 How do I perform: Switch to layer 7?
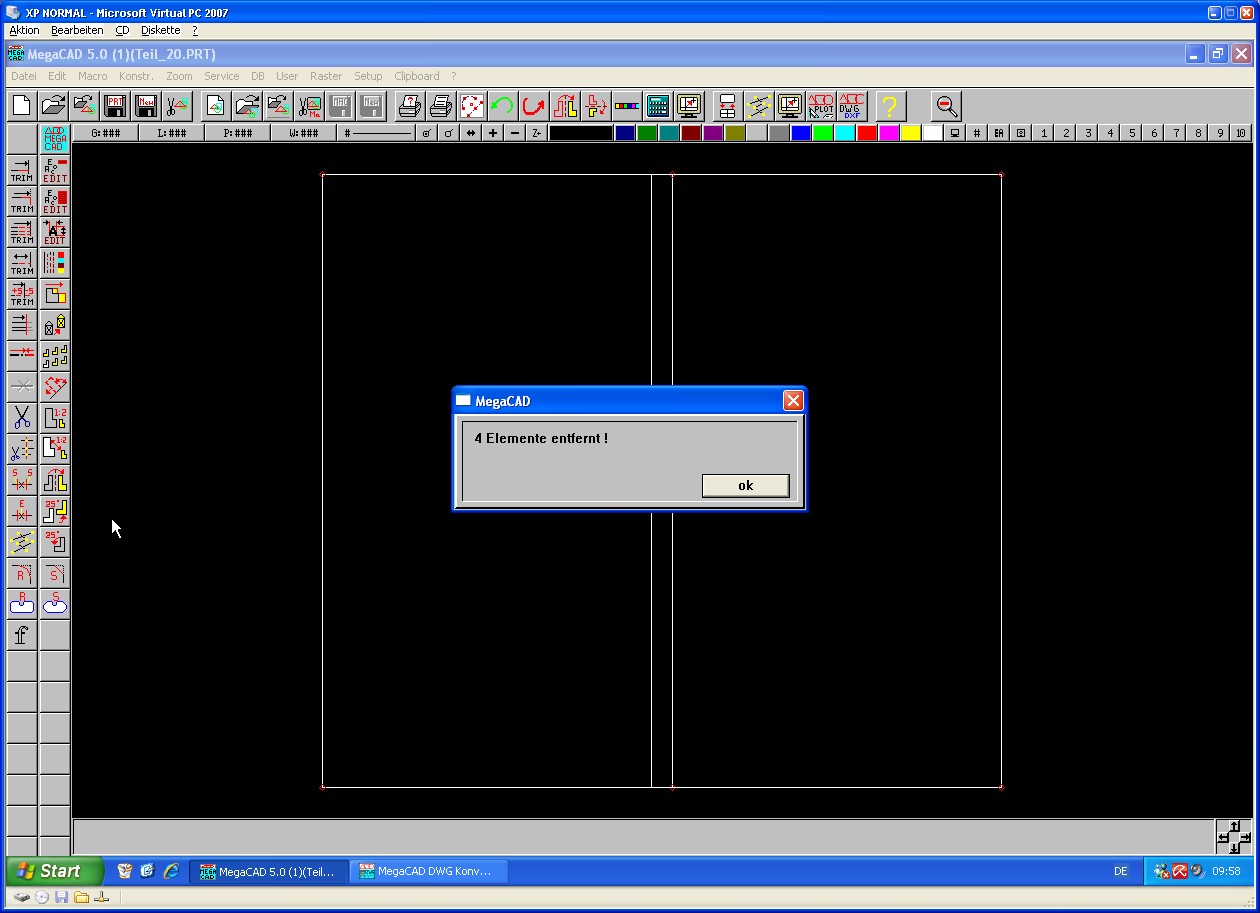(x=1176, y=133)
